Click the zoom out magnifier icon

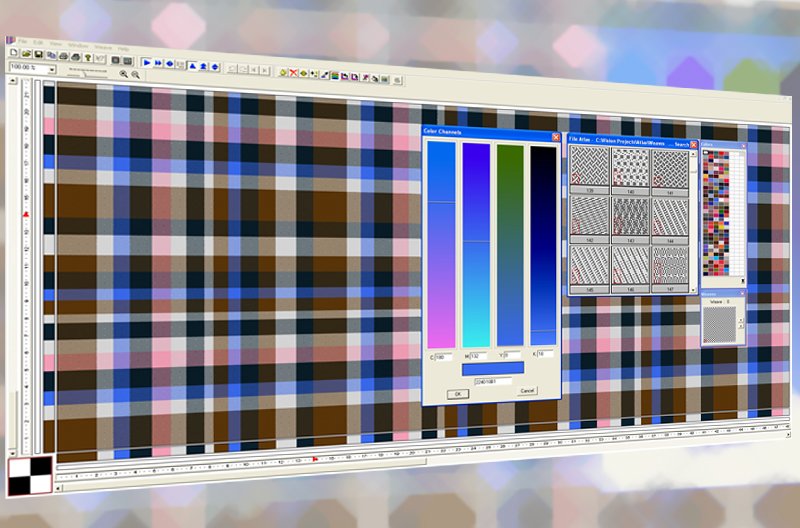pyautogui.click(x=136, y=74)
